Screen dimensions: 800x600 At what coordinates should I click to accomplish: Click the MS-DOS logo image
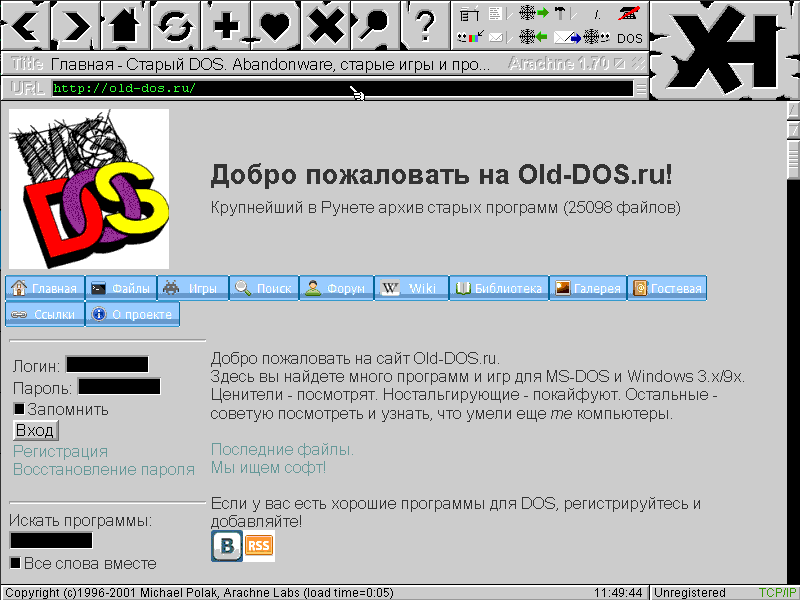89,189
